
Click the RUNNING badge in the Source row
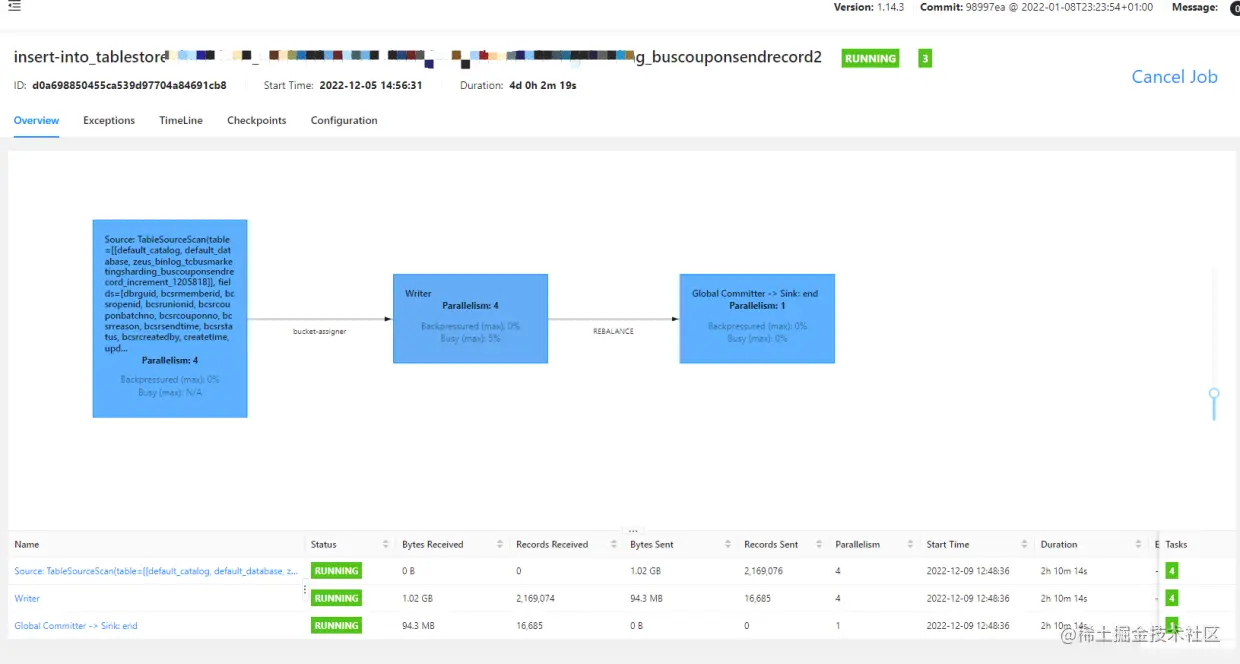[x=336, y=571]
